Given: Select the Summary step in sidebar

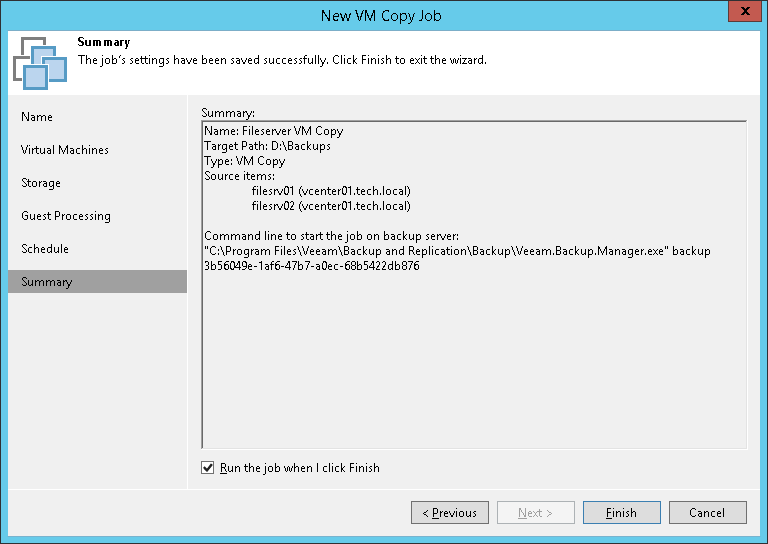Looking at the screenshot, I should [47, 282].
